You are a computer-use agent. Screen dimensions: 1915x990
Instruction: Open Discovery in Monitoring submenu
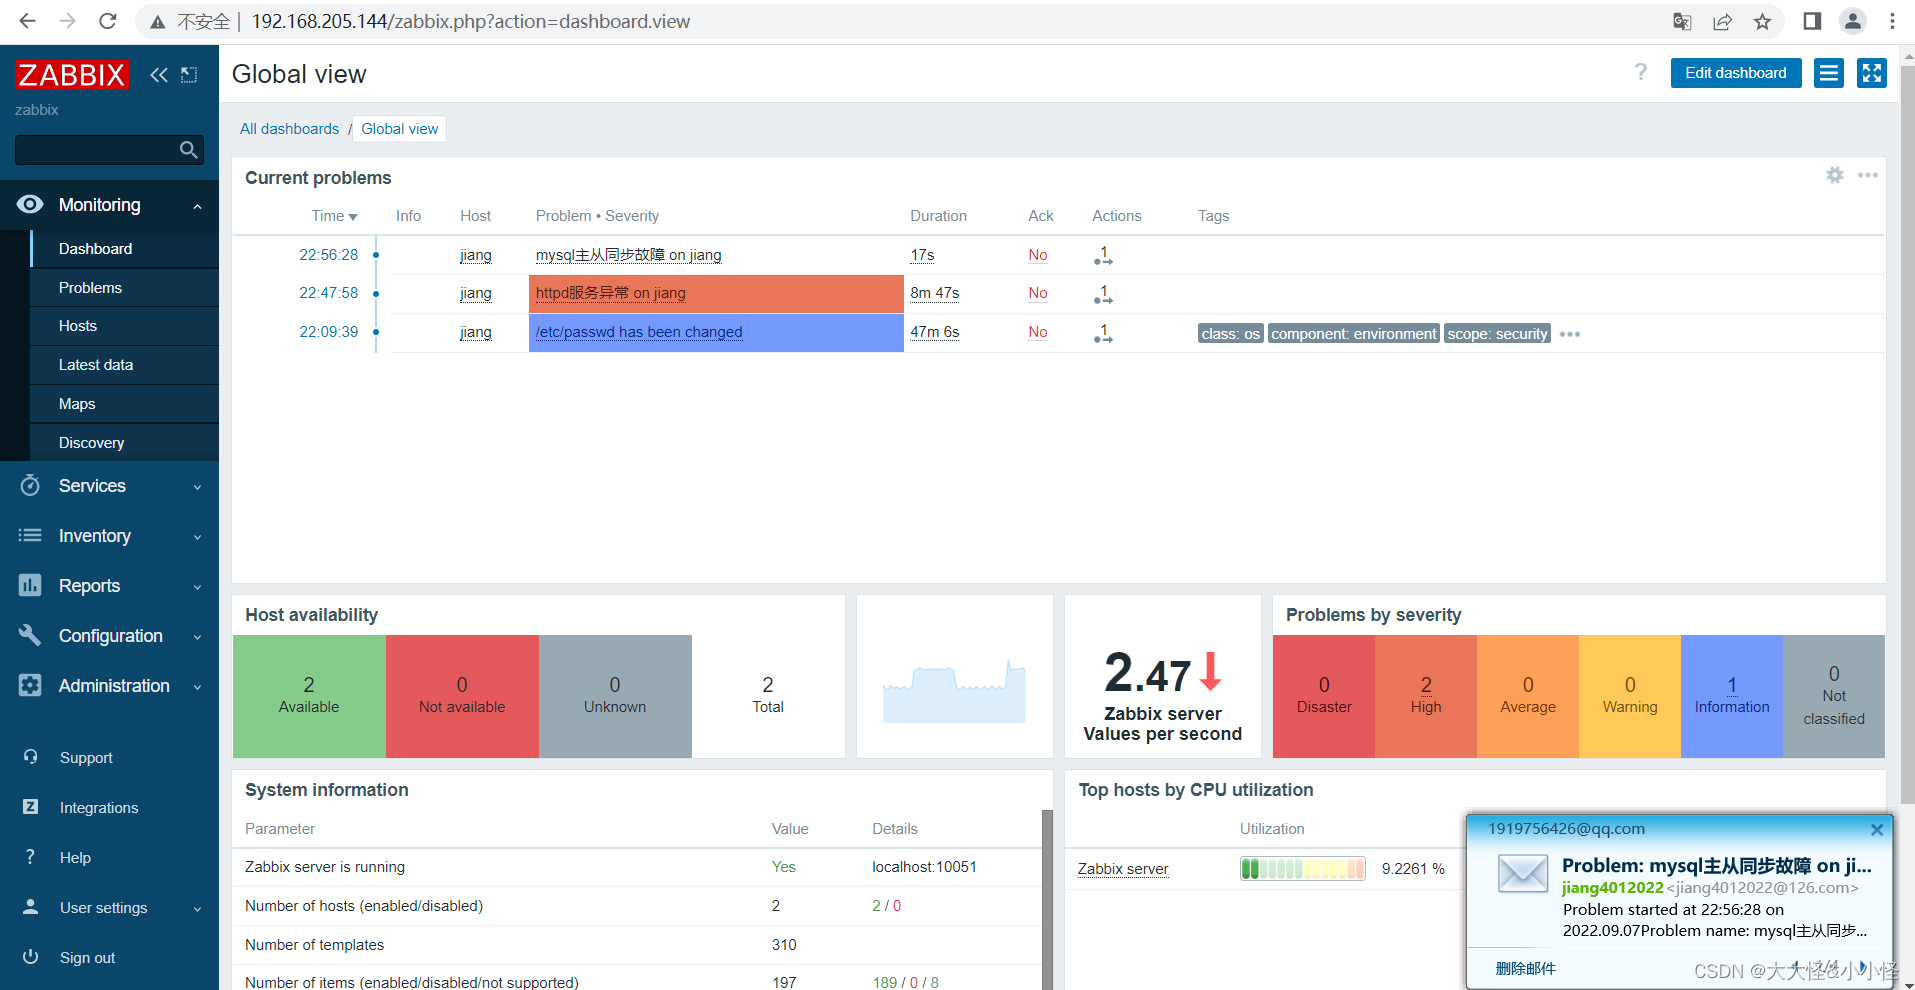(124, 443)
